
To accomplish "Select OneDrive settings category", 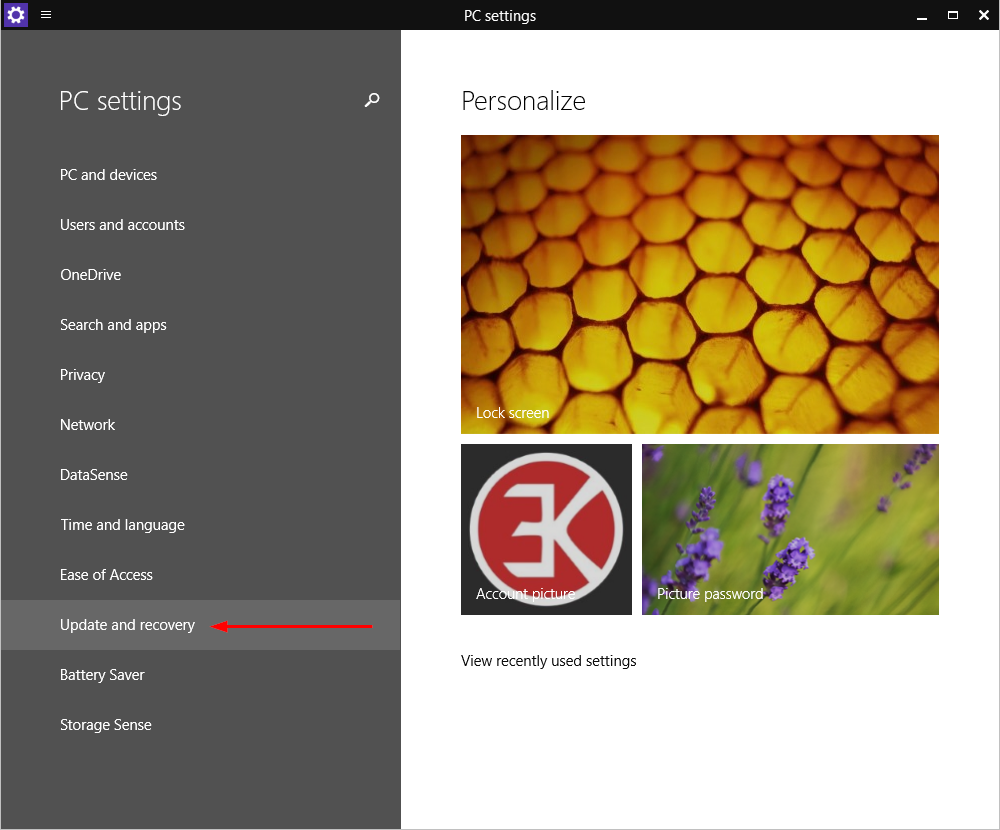I will coord(200,275).
